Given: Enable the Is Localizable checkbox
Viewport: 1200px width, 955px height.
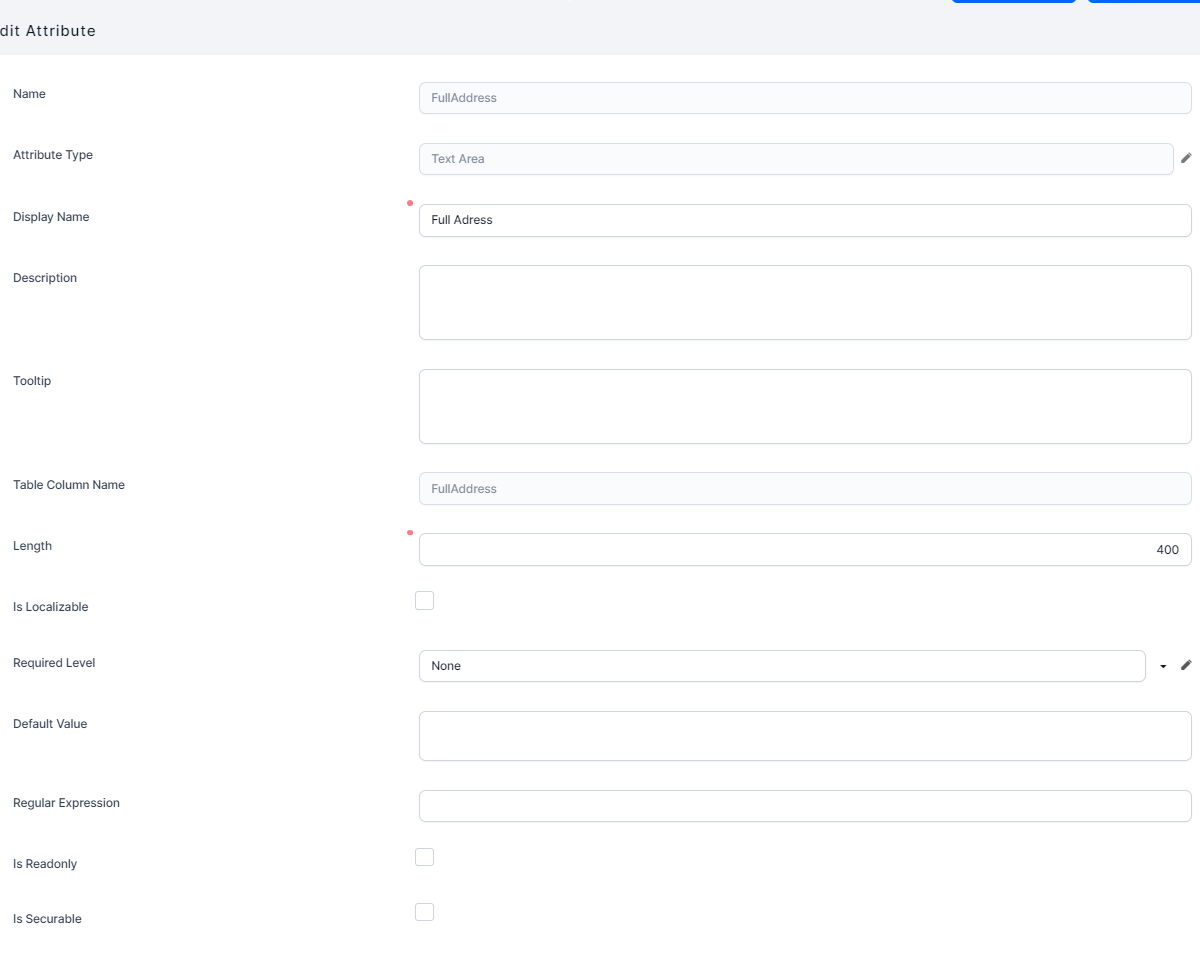Looking at the screenshot, I should pyautogui.click(x=424, y=600).
